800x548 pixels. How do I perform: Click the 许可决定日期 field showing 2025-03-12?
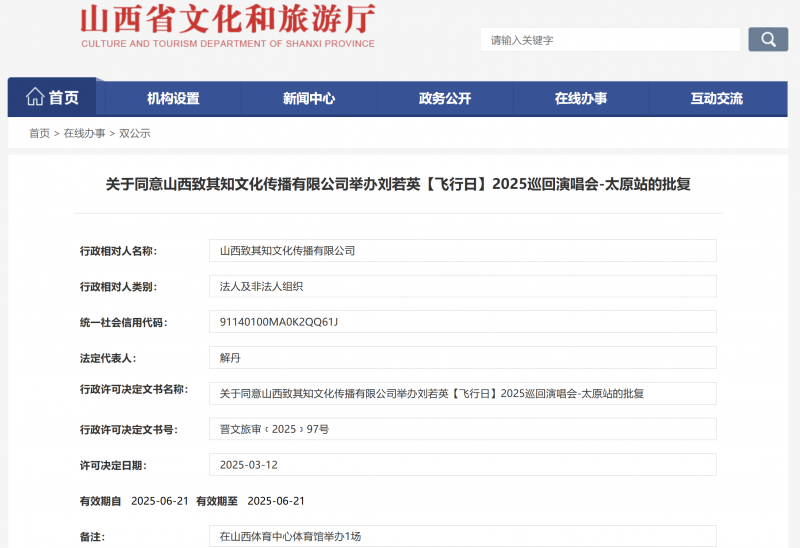pos(462,465)
